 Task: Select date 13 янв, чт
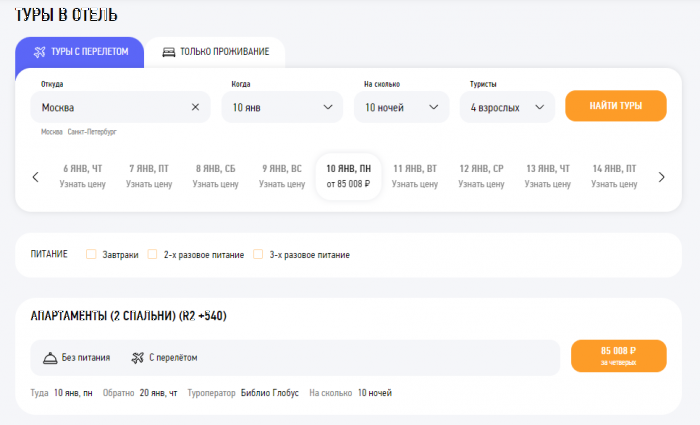(x=548, y=176)
